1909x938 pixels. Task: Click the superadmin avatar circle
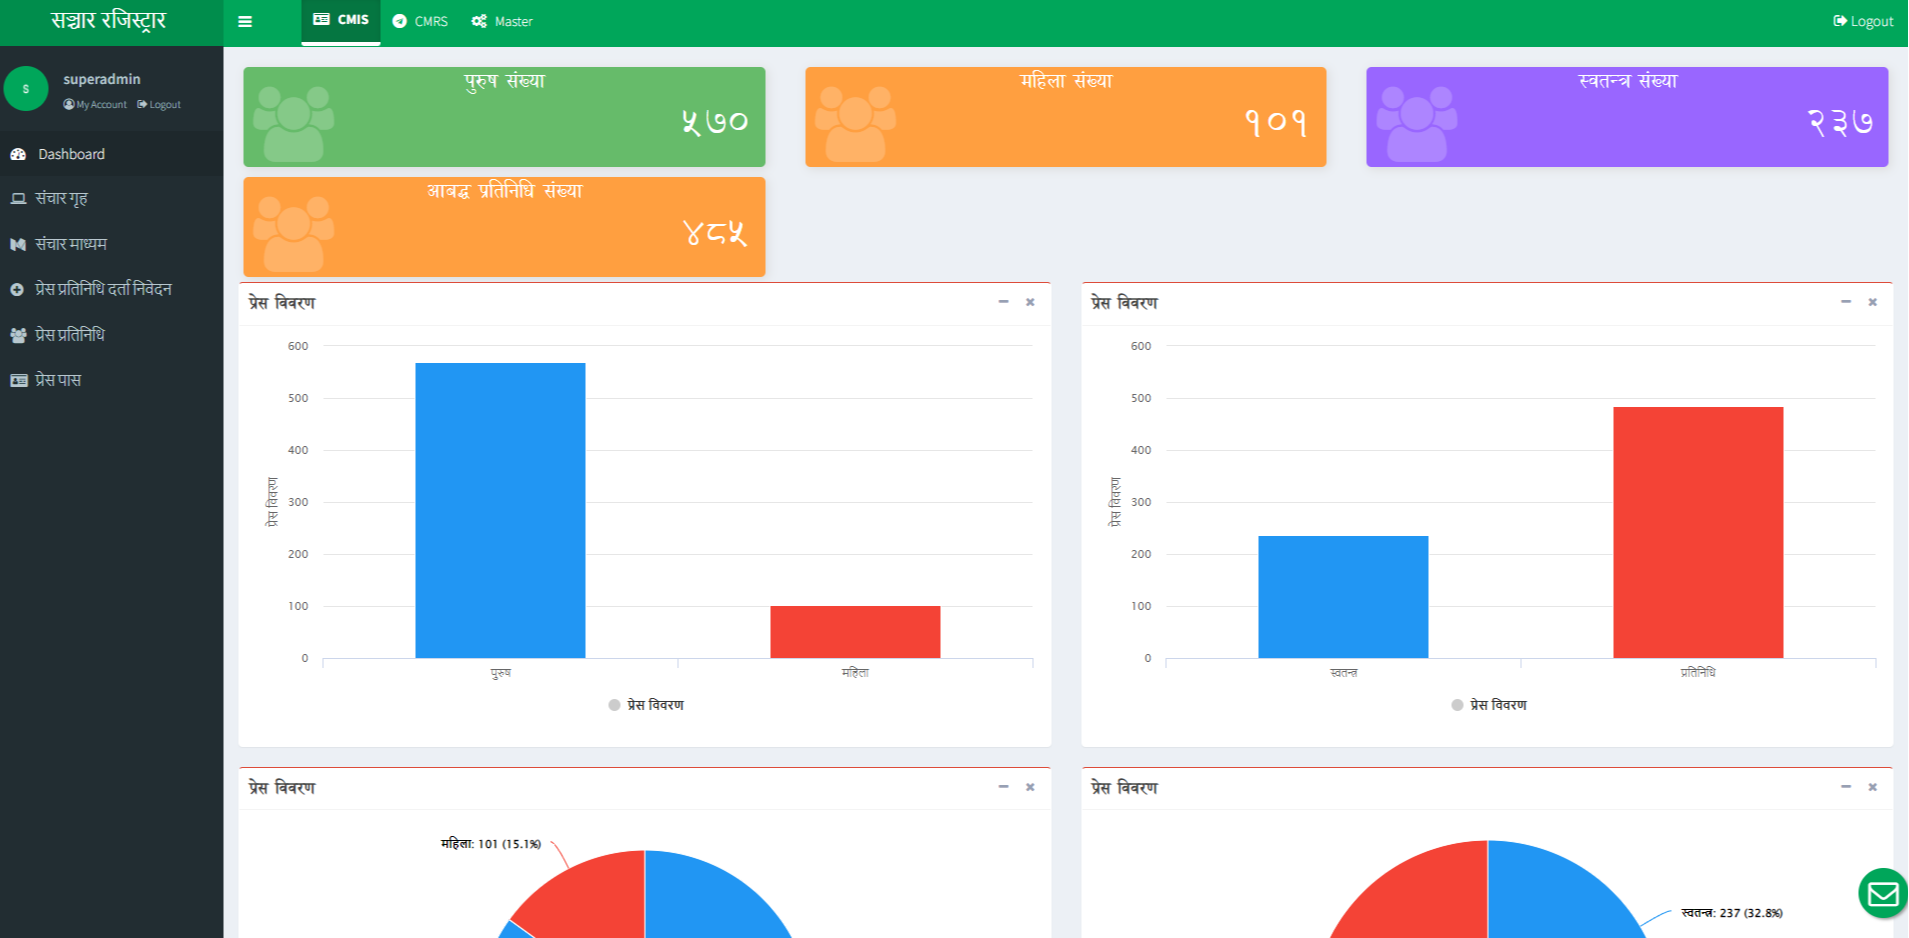(26, 89)
